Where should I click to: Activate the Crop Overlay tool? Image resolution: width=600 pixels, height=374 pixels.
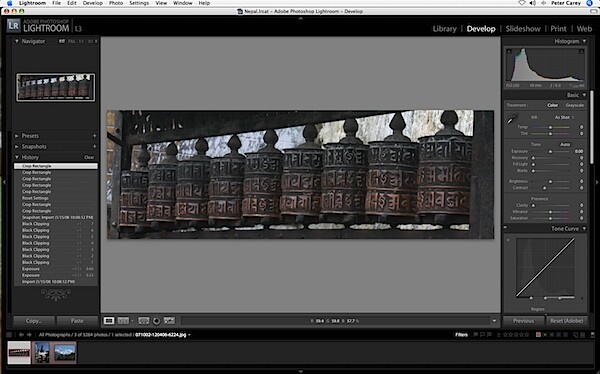pos(143,321)
